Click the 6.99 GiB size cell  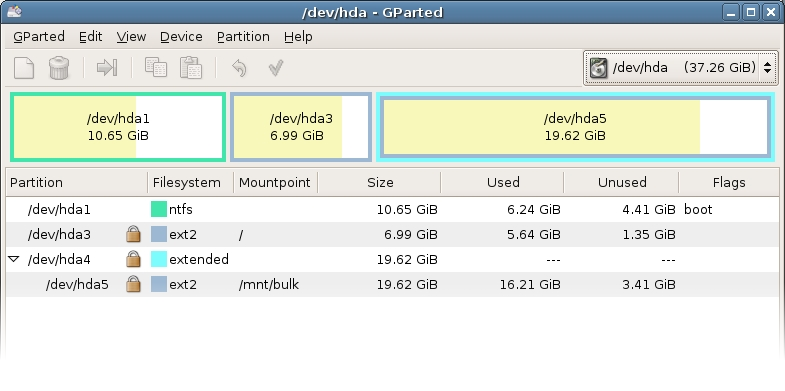click(411, 234)
